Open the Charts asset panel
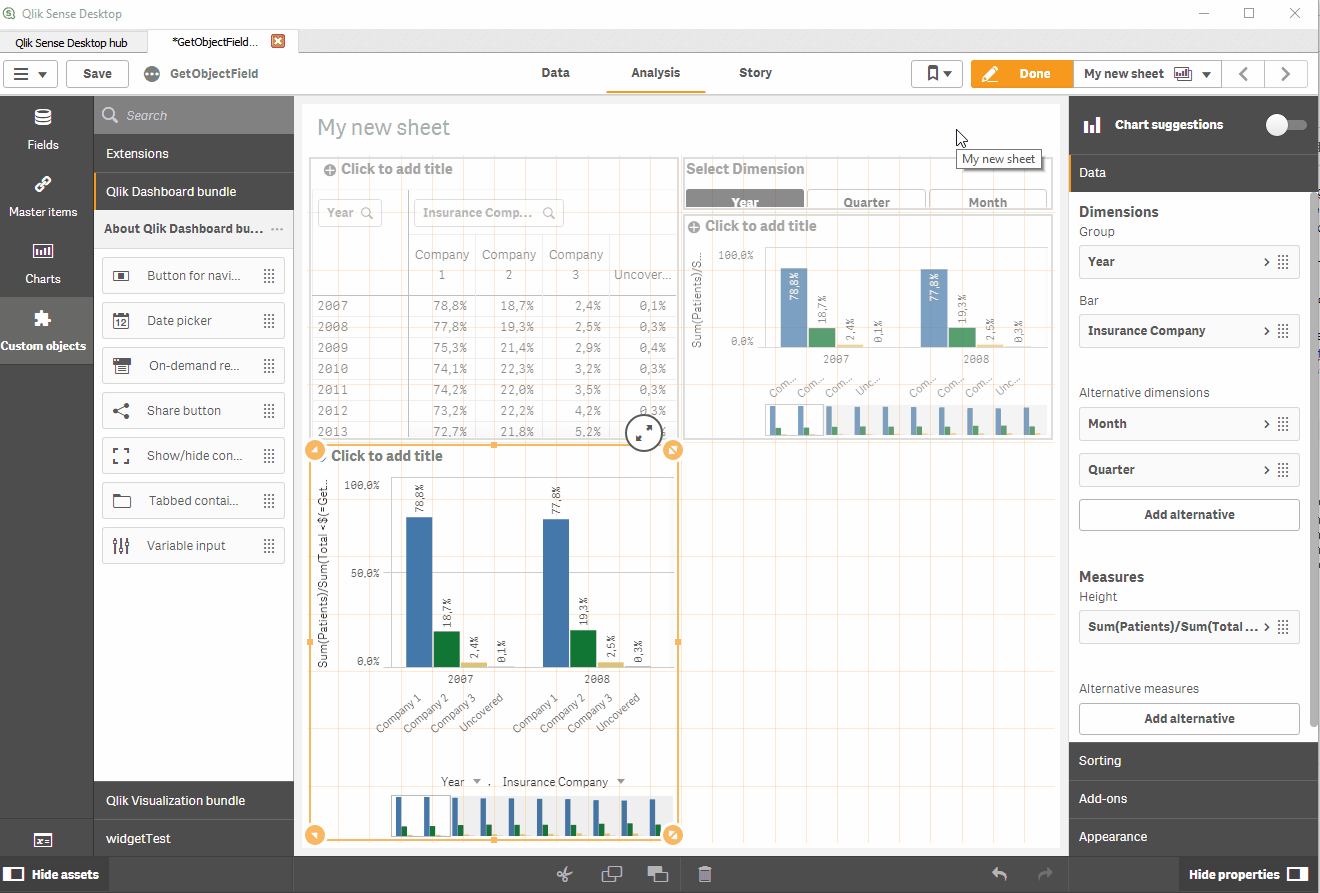Image resolution: width=1320 pixels, height=893 pixels. pos(43,263)
